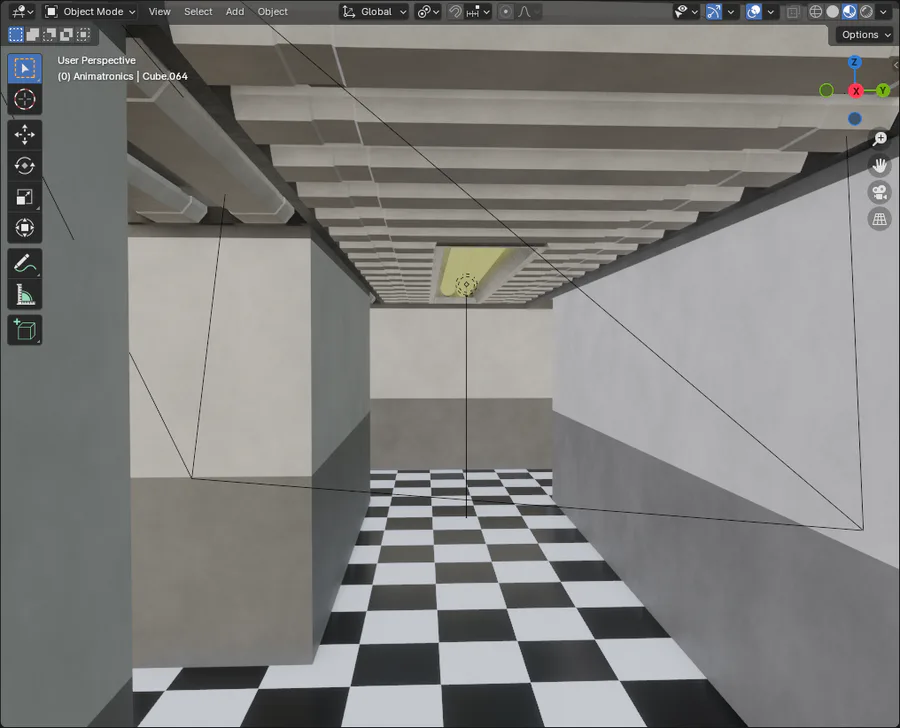Image resolution: width=900 pixels, height=728 pixels.
Task: Click the User Perspective label
Action: click(96, 60)
